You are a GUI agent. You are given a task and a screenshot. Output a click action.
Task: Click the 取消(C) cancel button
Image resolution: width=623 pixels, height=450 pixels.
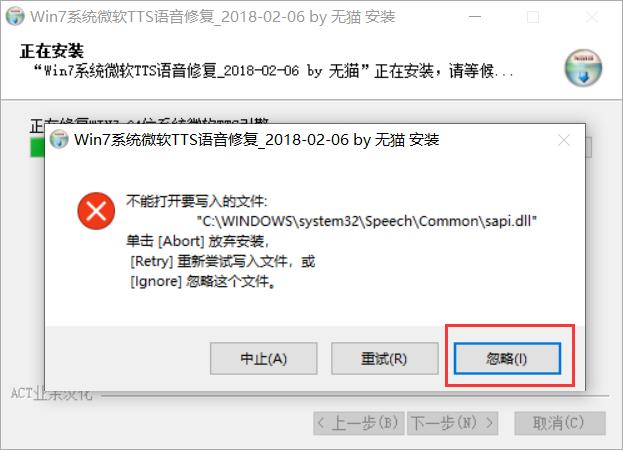click(560, 423)
